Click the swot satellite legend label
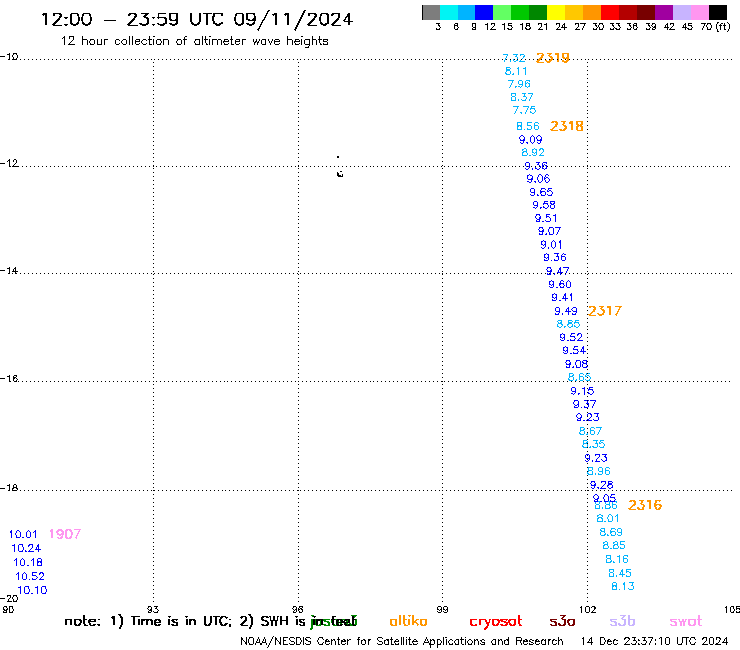The width and height of the screenshot is (740, 650). 686,621
